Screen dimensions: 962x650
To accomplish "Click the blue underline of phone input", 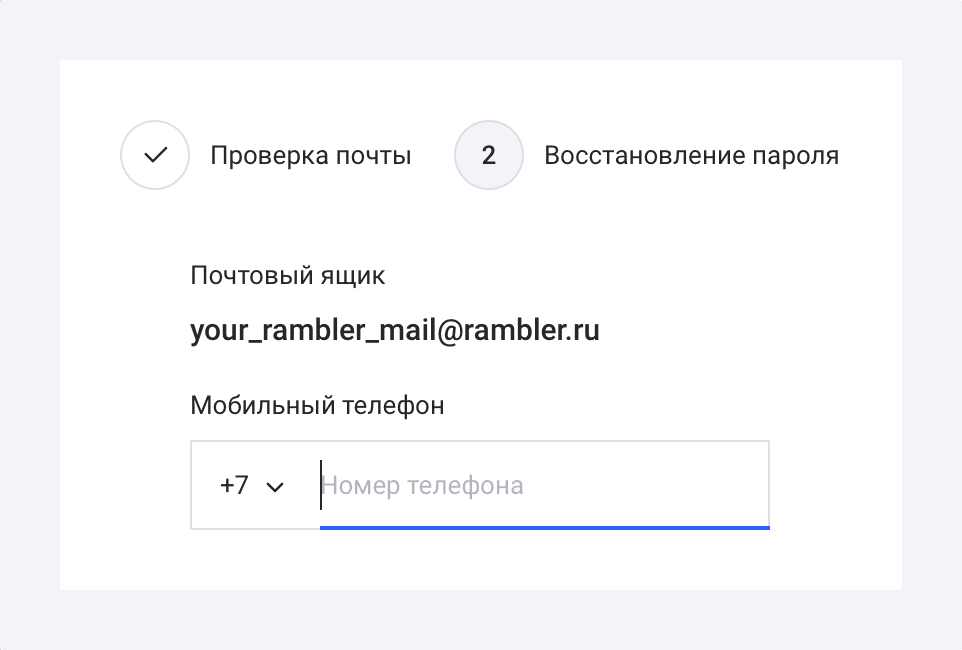I will pyautogui.click(x=545, y=527).
